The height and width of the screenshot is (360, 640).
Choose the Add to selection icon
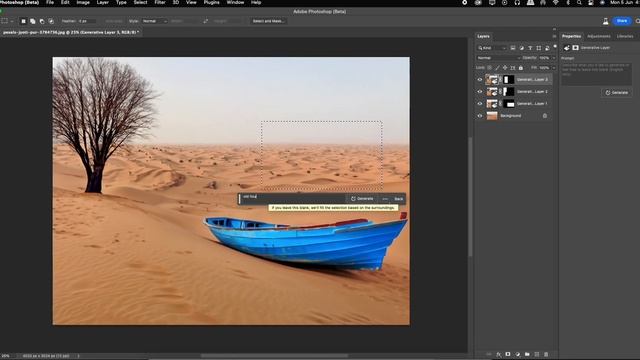pos(33,21)
